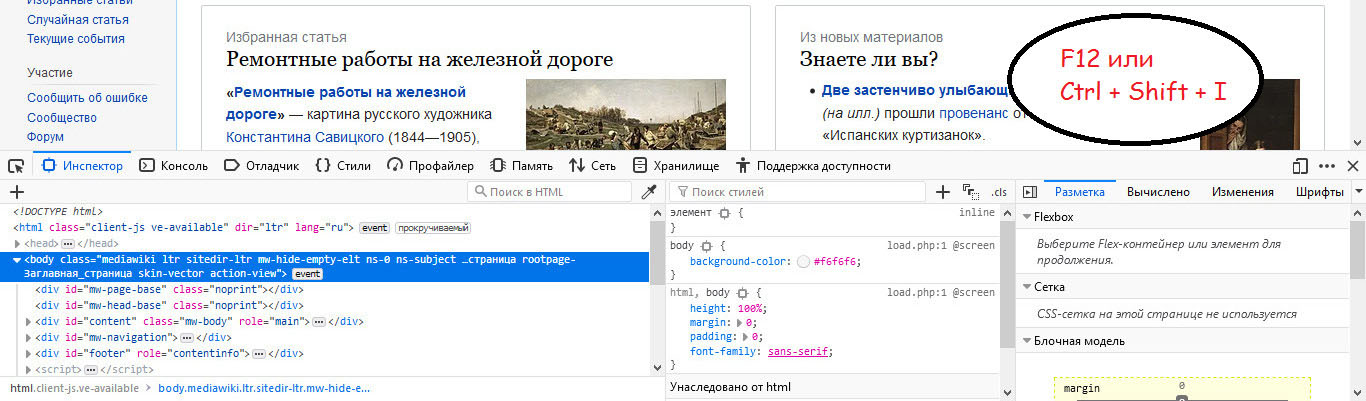Pick a page color with eyedropper

(649, 192)
